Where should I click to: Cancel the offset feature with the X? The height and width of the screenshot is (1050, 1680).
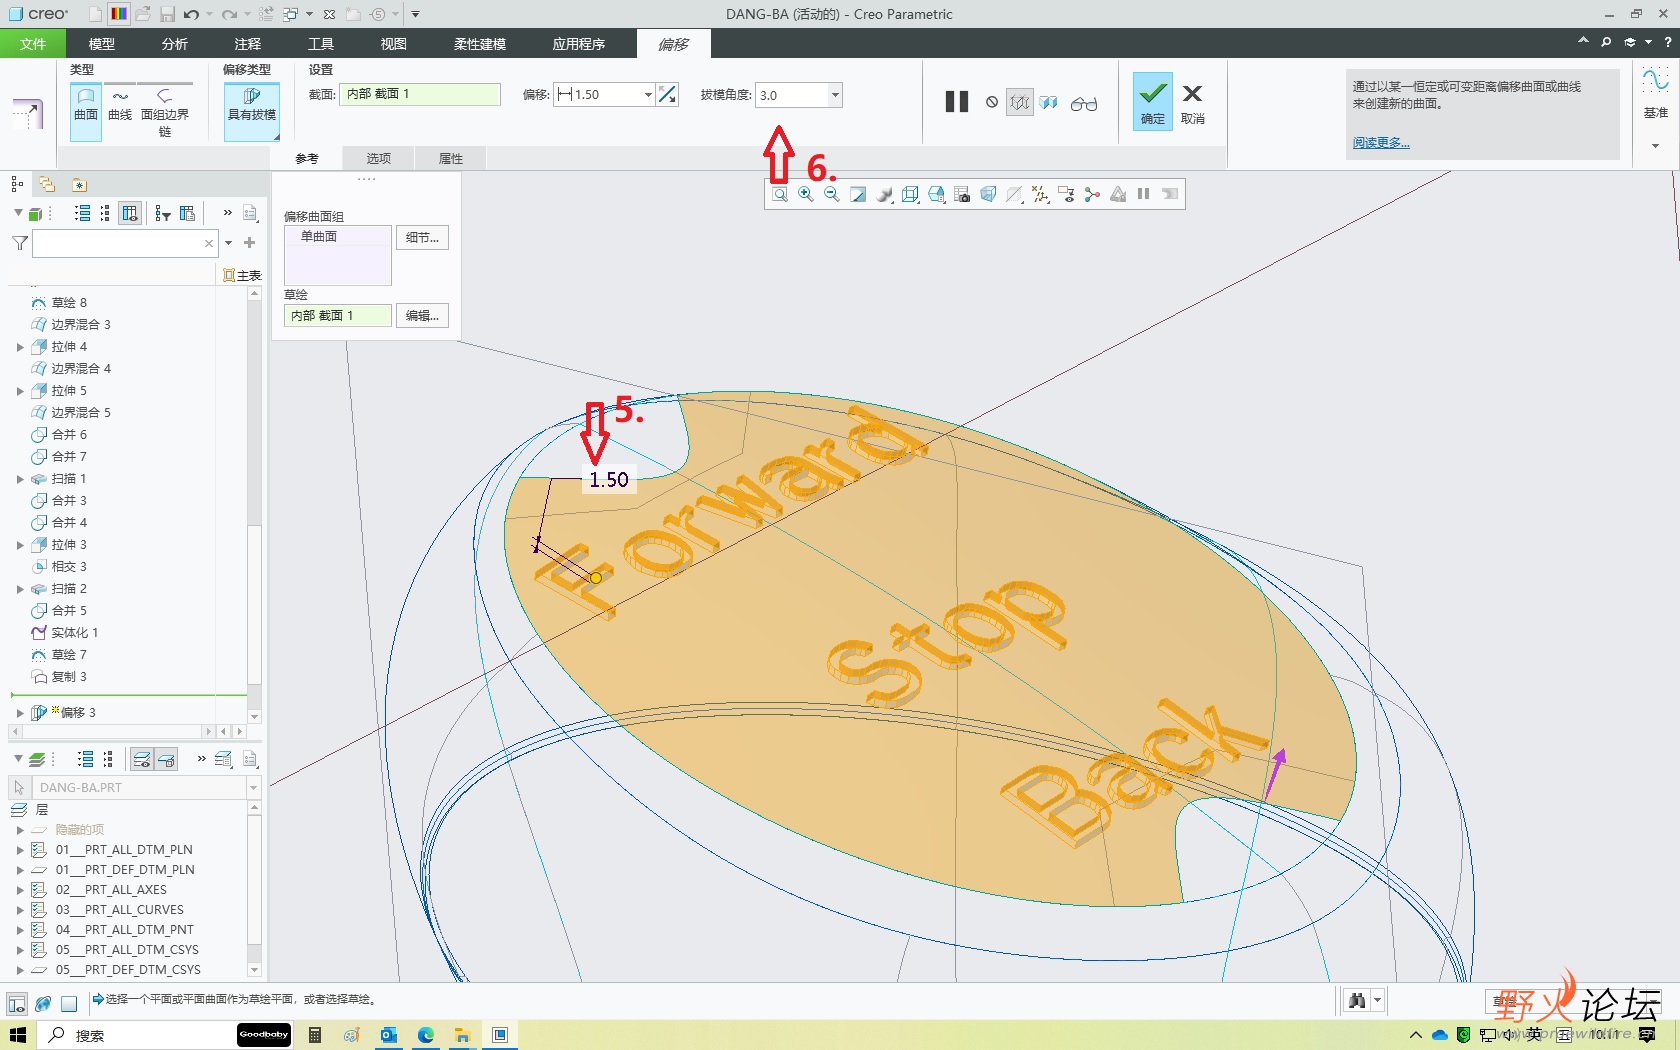point(1192,101)
